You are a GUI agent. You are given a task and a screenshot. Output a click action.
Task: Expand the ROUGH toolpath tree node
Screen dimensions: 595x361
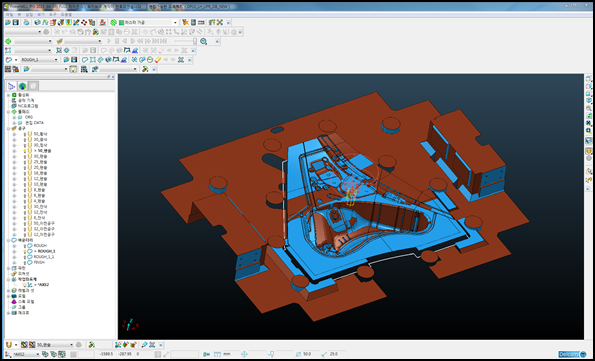tap(15, 246)
